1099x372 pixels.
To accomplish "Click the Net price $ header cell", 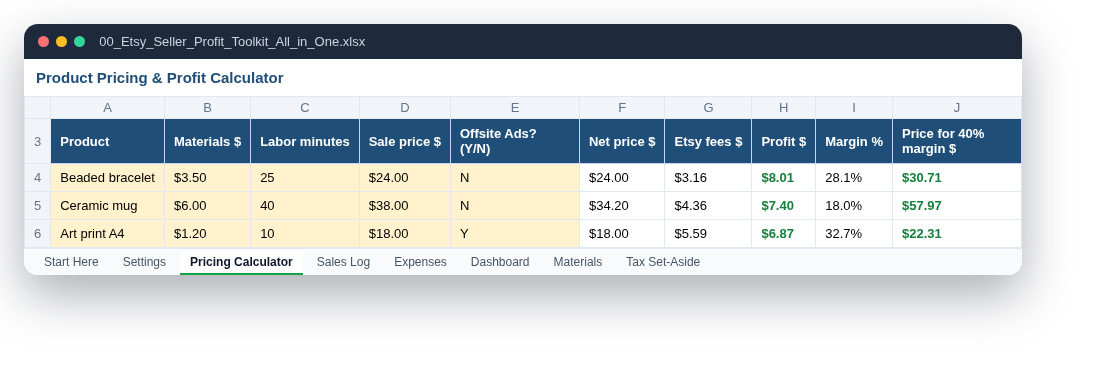I will pyautogui.click(x=622, y=142).
